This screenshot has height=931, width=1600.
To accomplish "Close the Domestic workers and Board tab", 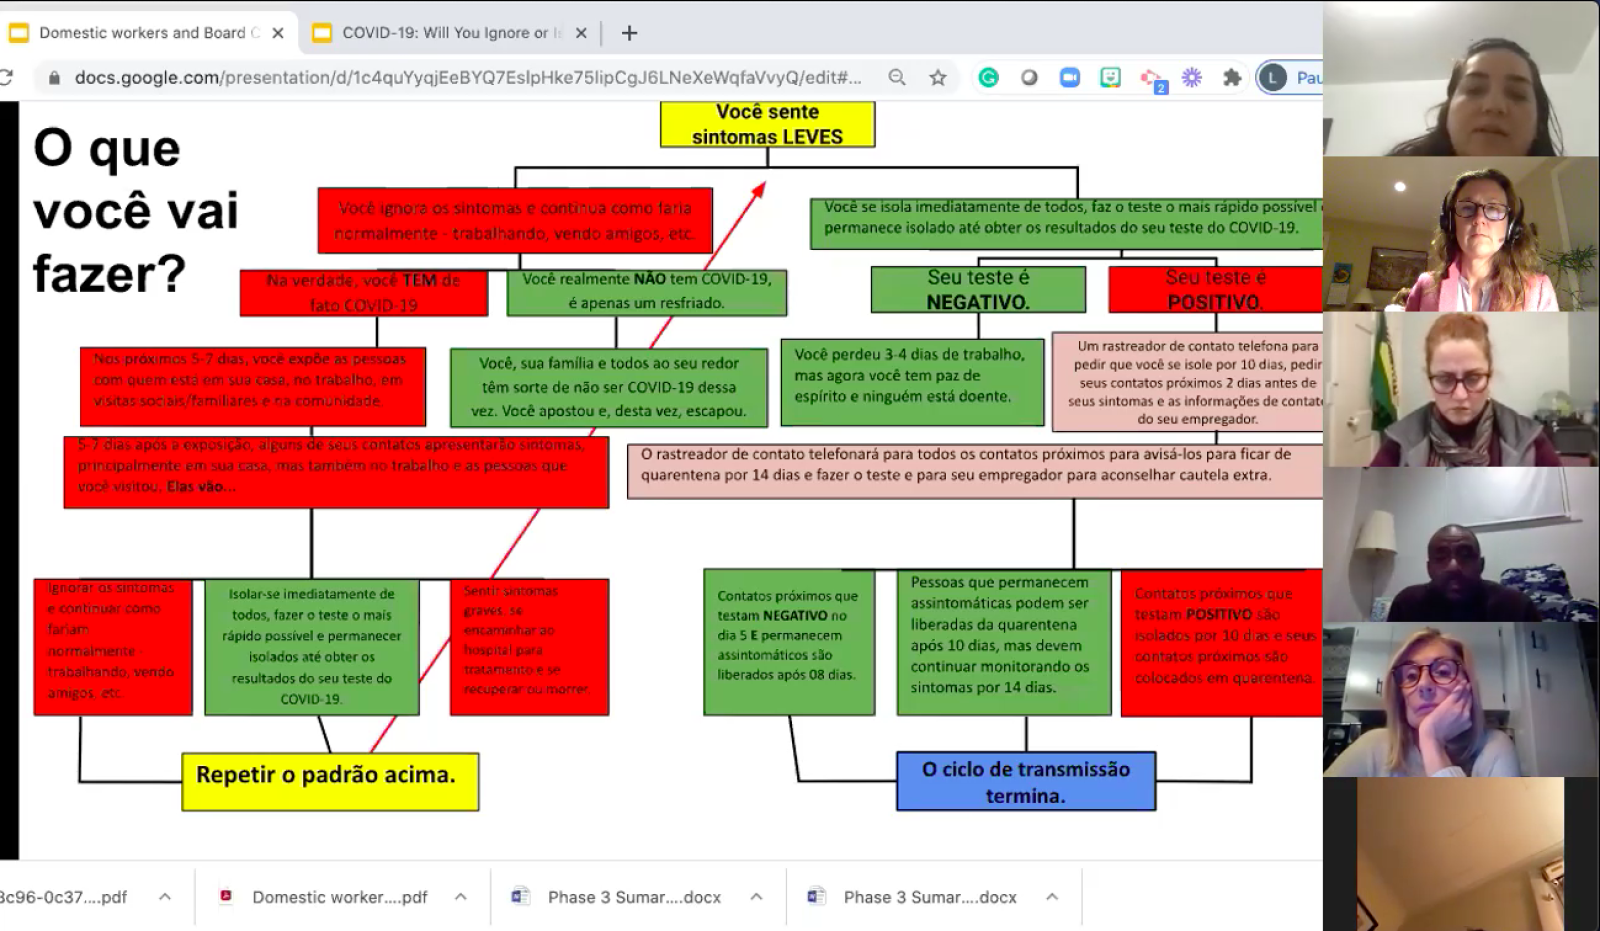I will 278,33.
